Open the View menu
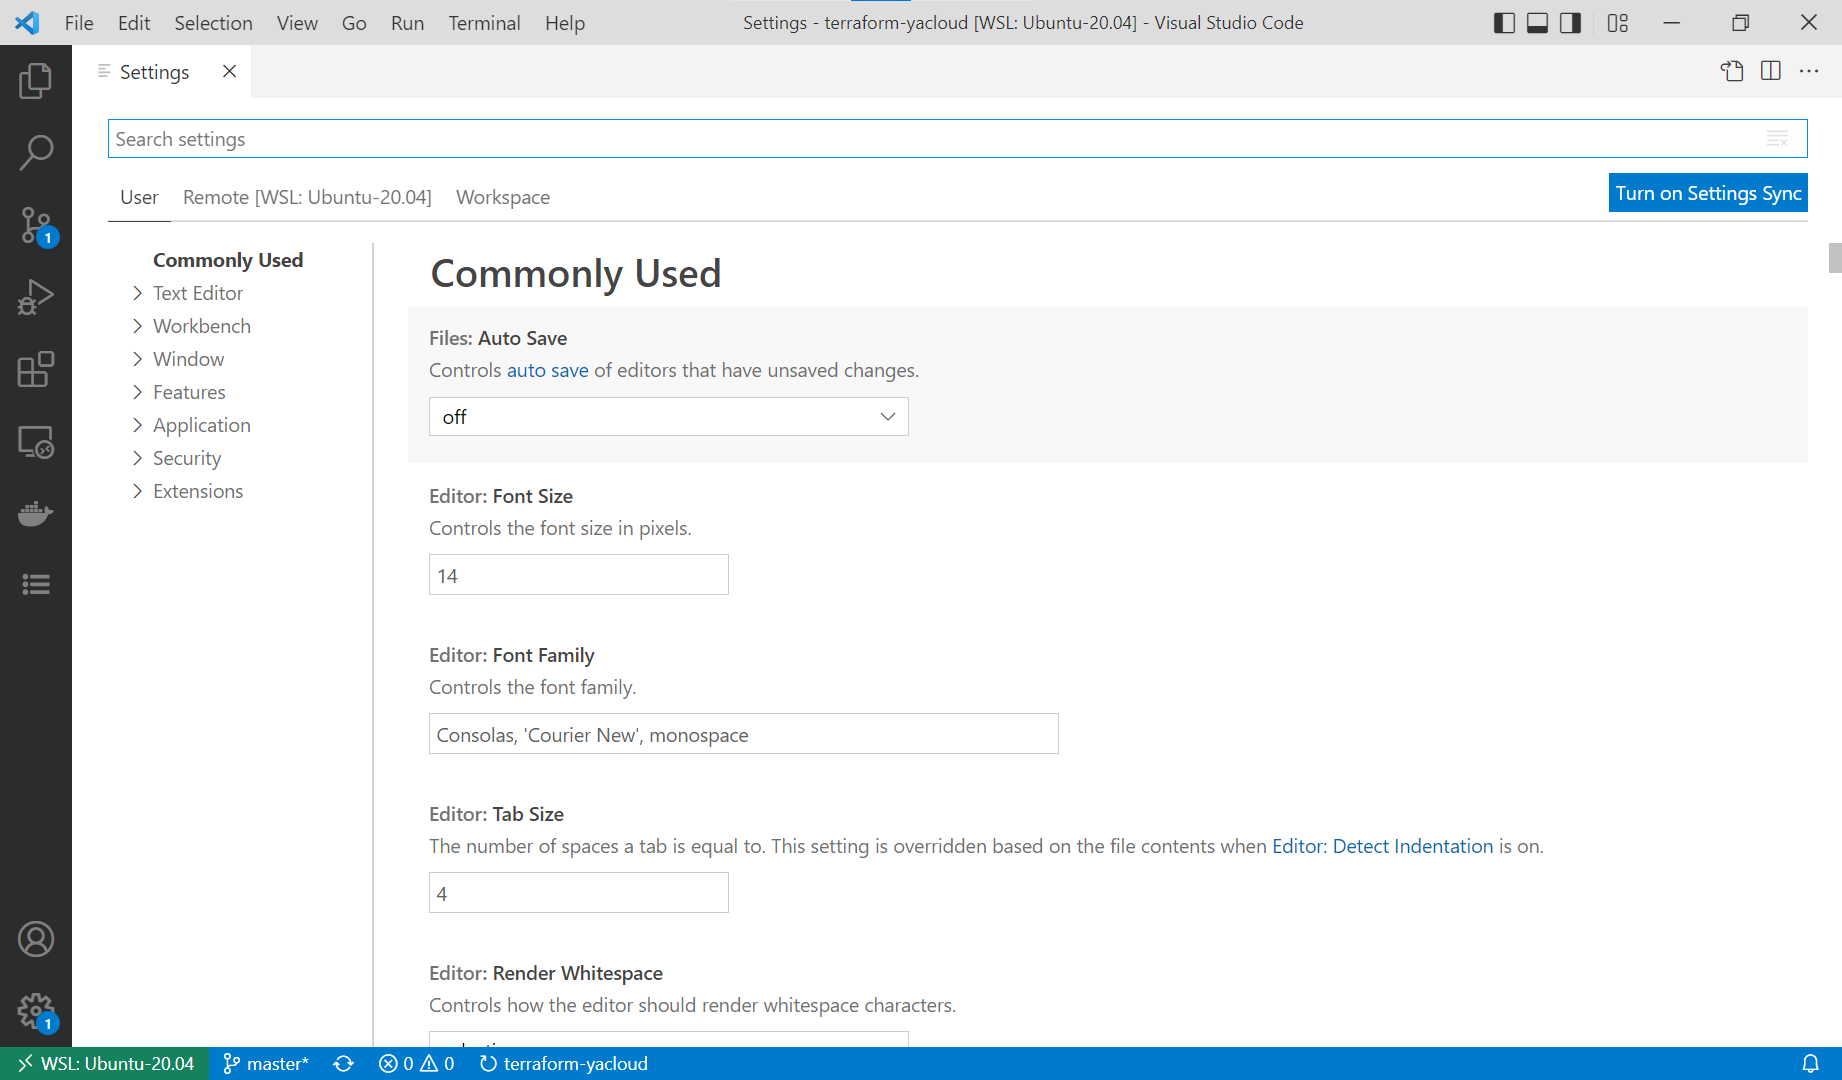This screenshot has width=1842, height=1080. (297, 23)
